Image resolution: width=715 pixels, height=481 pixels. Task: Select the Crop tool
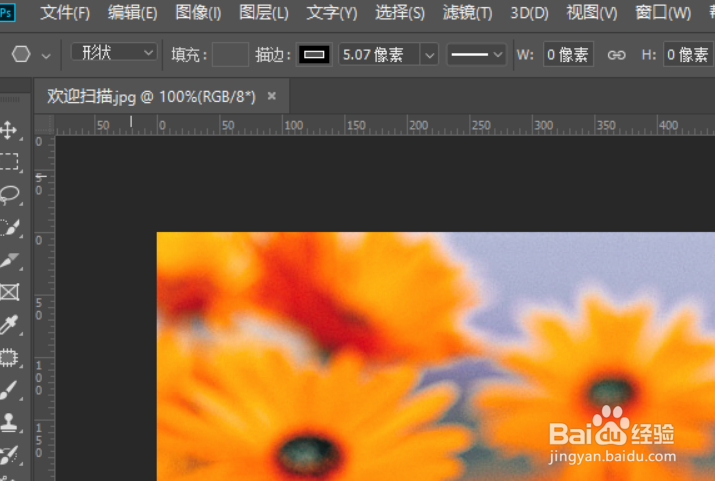point(9,259)
